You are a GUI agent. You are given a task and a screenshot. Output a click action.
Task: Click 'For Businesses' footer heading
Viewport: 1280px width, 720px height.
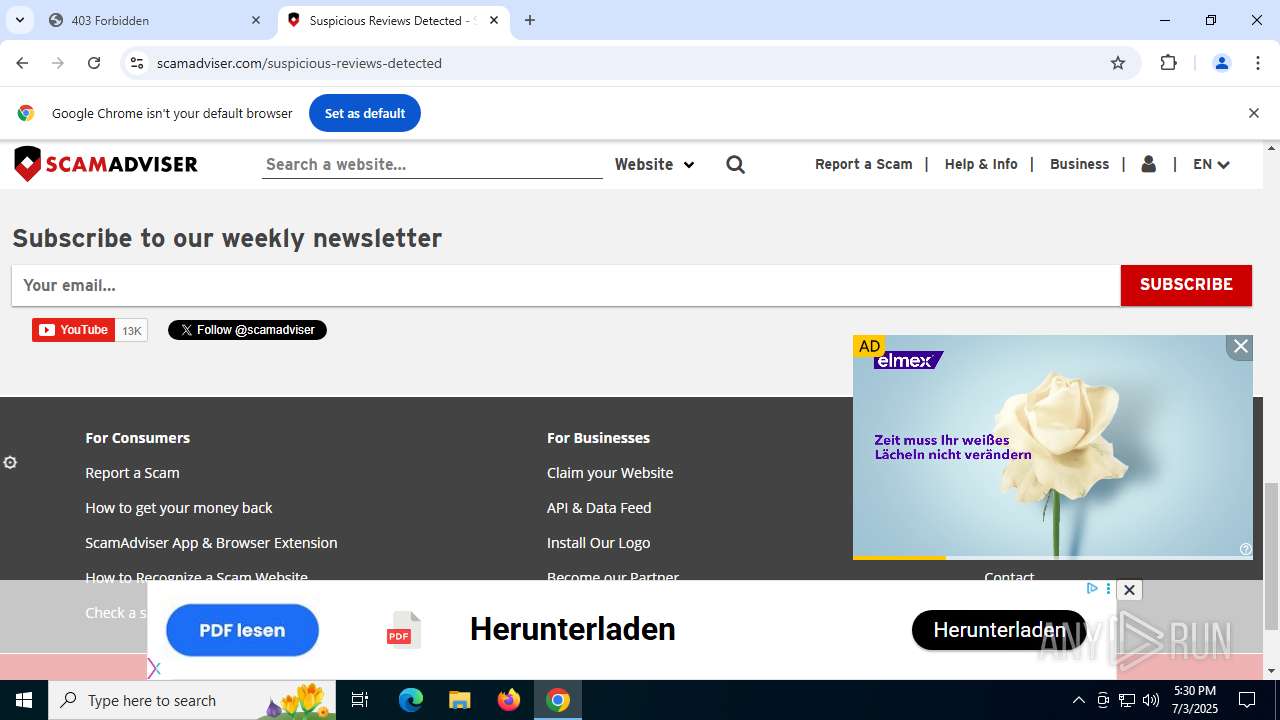598,438
